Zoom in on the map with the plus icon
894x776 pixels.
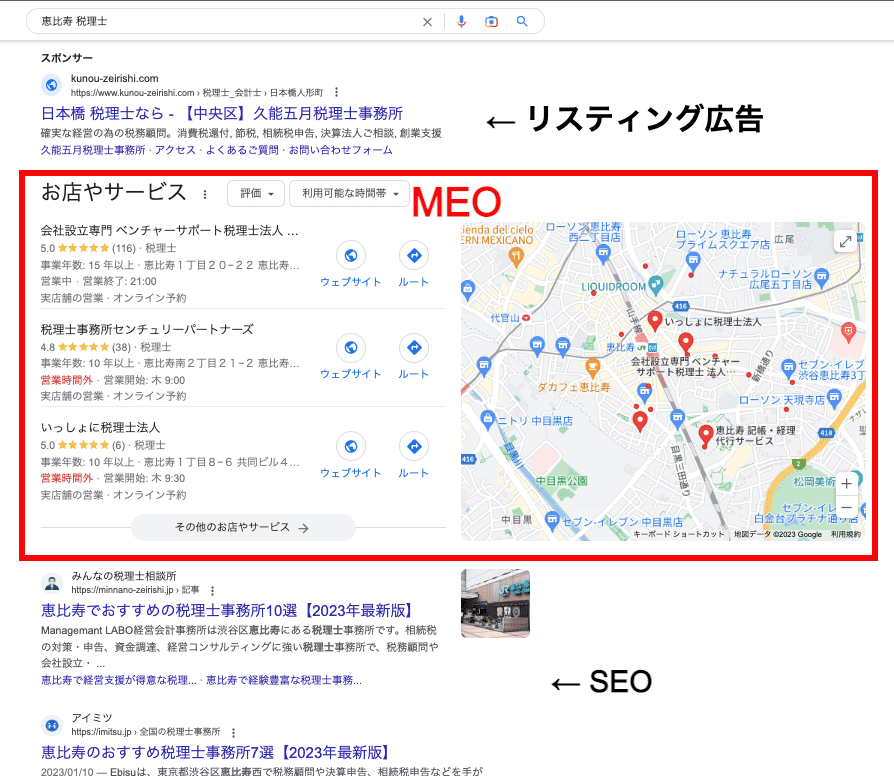[x=845, y=483]
